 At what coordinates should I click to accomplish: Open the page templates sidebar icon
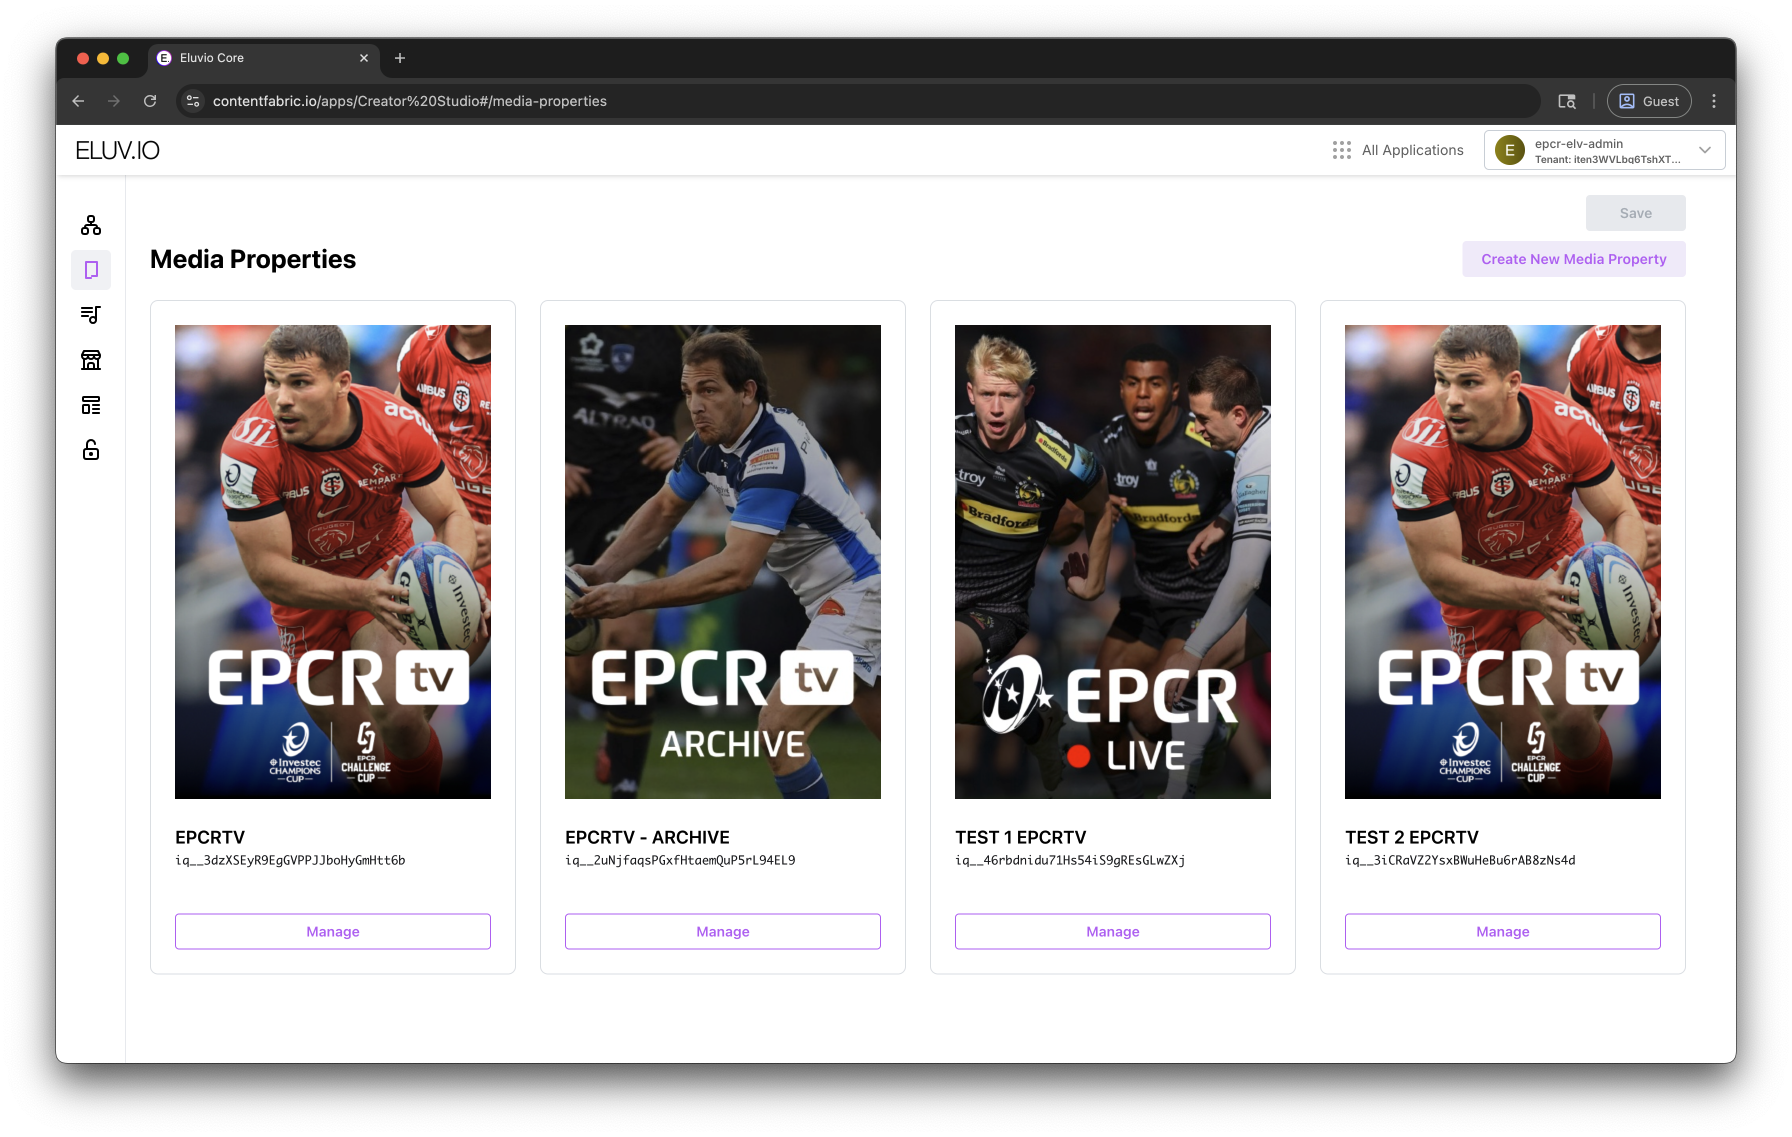91,405
